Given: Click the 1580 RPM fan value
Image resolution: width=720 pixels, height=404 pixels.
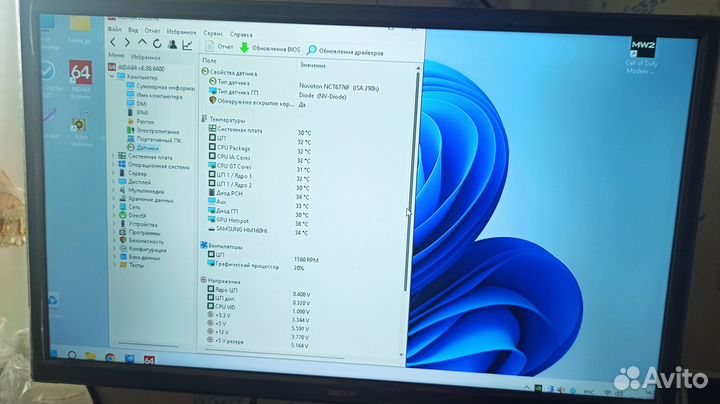Looking at the screenshot, I should click(306, 260).
